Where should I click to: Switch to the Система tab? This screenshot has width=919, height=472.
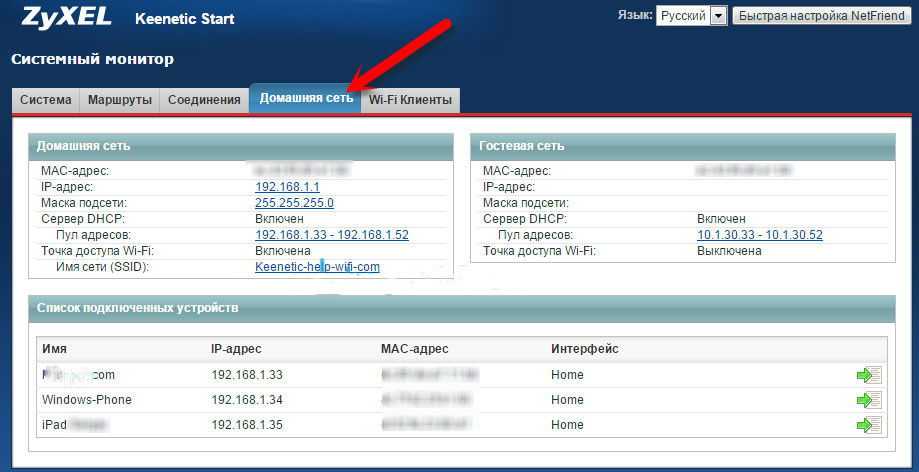pos(46,100)
